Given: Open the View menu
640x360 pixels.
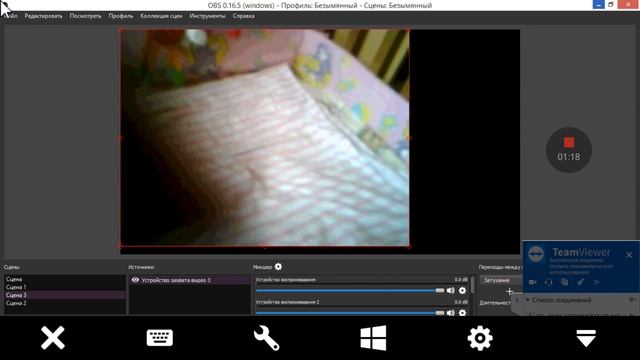Looking at the screenshot, I should coord(85,16).
